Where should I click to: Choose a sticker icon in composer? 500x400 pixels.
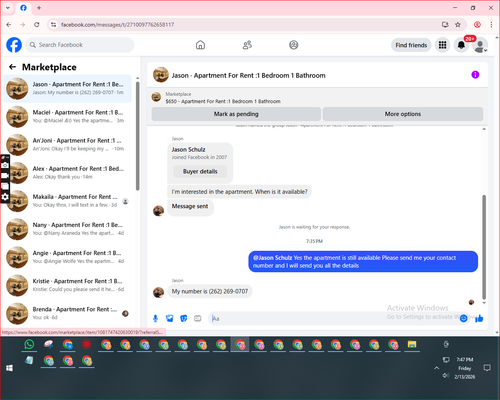pyautogui.click(x=184, y=318)
